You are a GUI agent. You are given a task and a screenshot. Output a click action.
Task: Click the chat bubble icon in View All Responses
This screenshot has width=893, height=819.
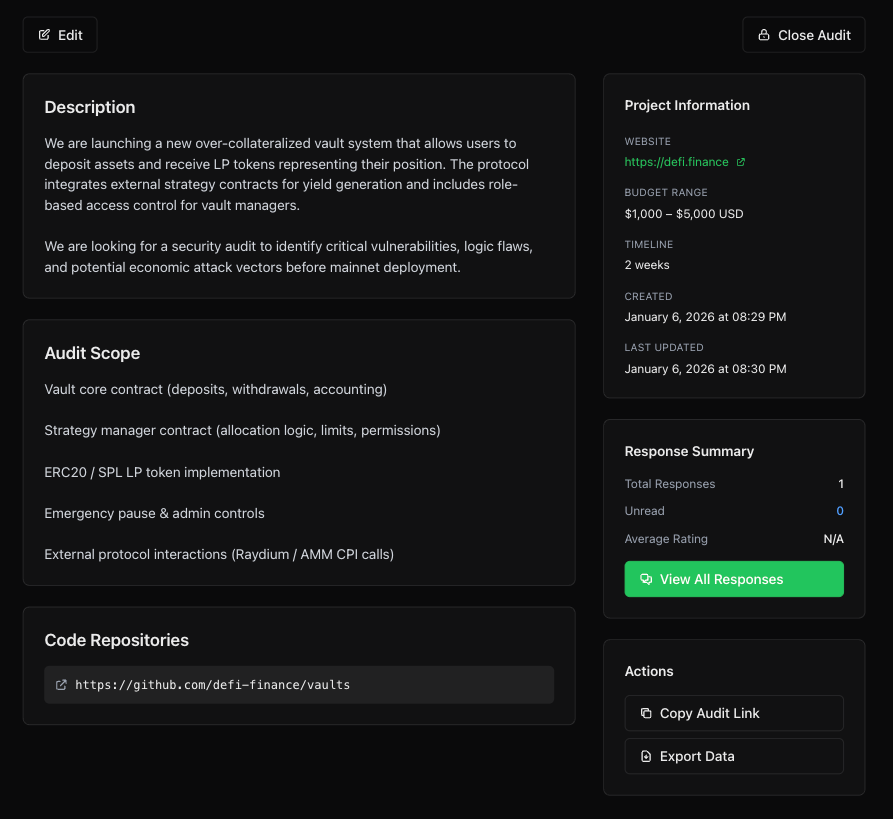pyautogui.click(x=646, y=579)
